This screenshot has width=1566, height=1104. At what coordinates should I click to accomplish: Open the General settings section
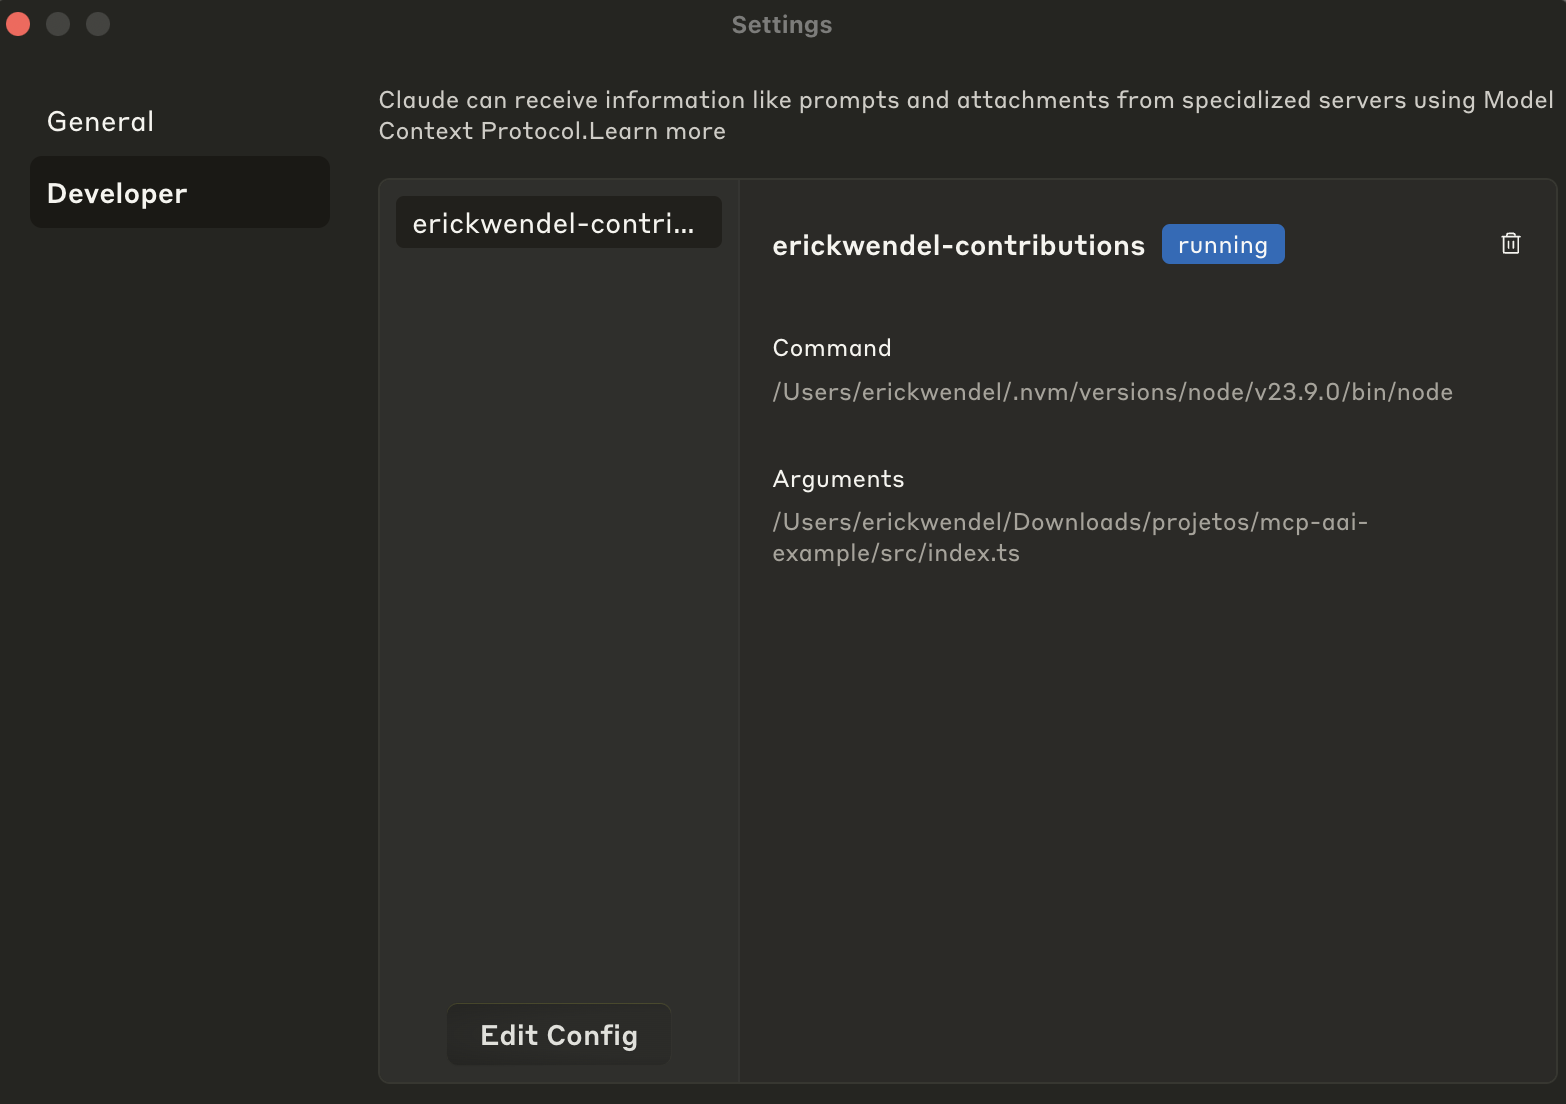100,122
